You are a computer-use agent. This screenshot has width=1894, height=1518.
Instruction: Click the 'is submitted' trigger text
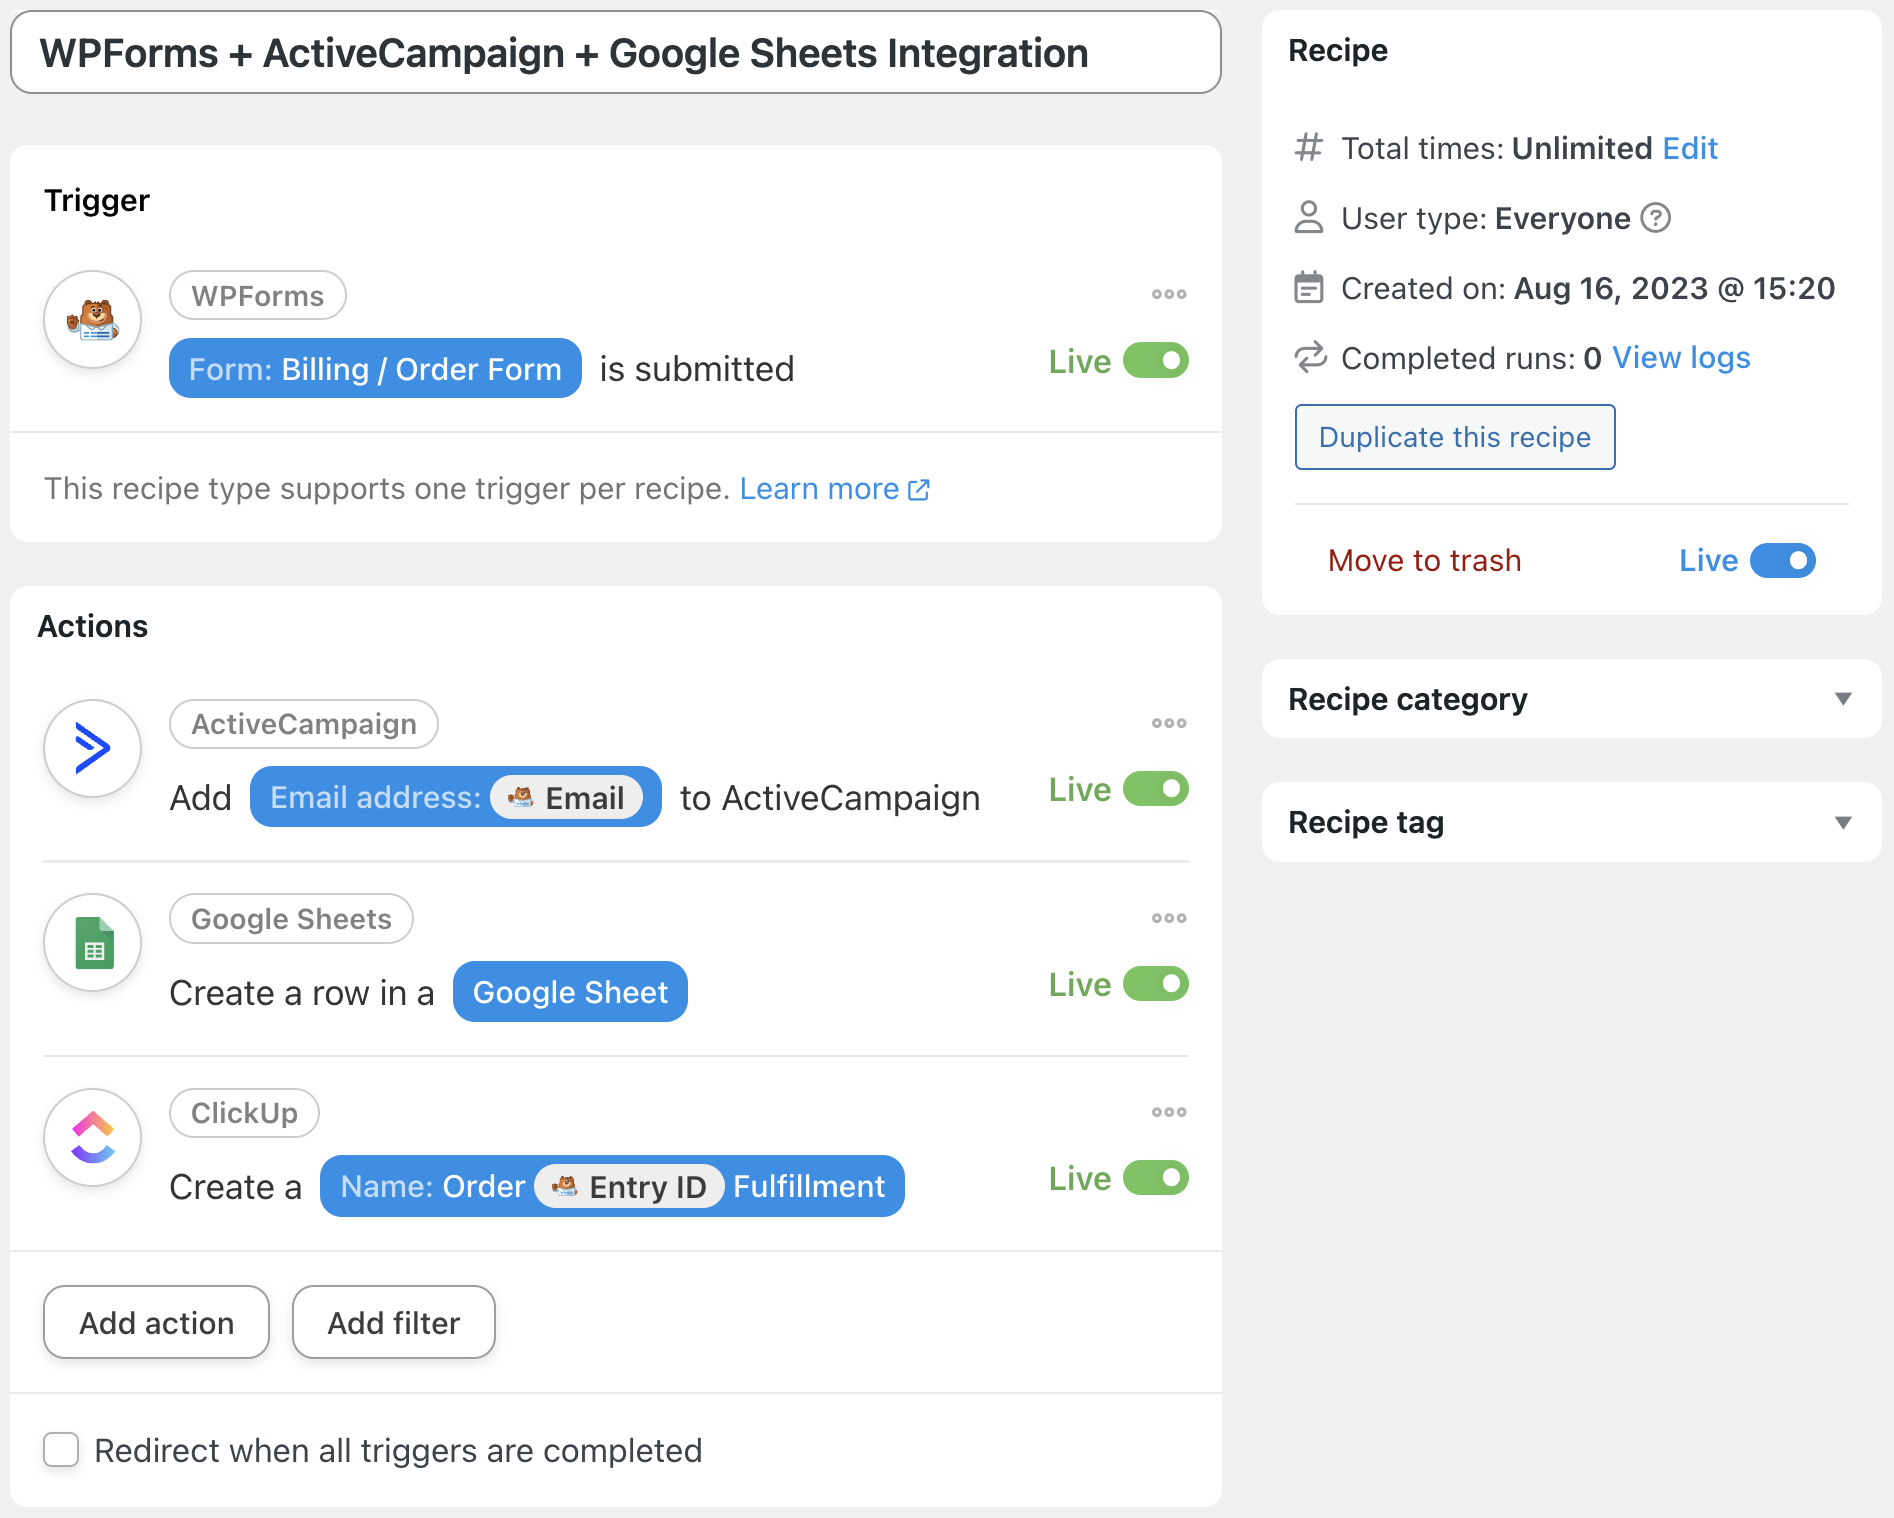pyautogui.click(x=697, y=369)
